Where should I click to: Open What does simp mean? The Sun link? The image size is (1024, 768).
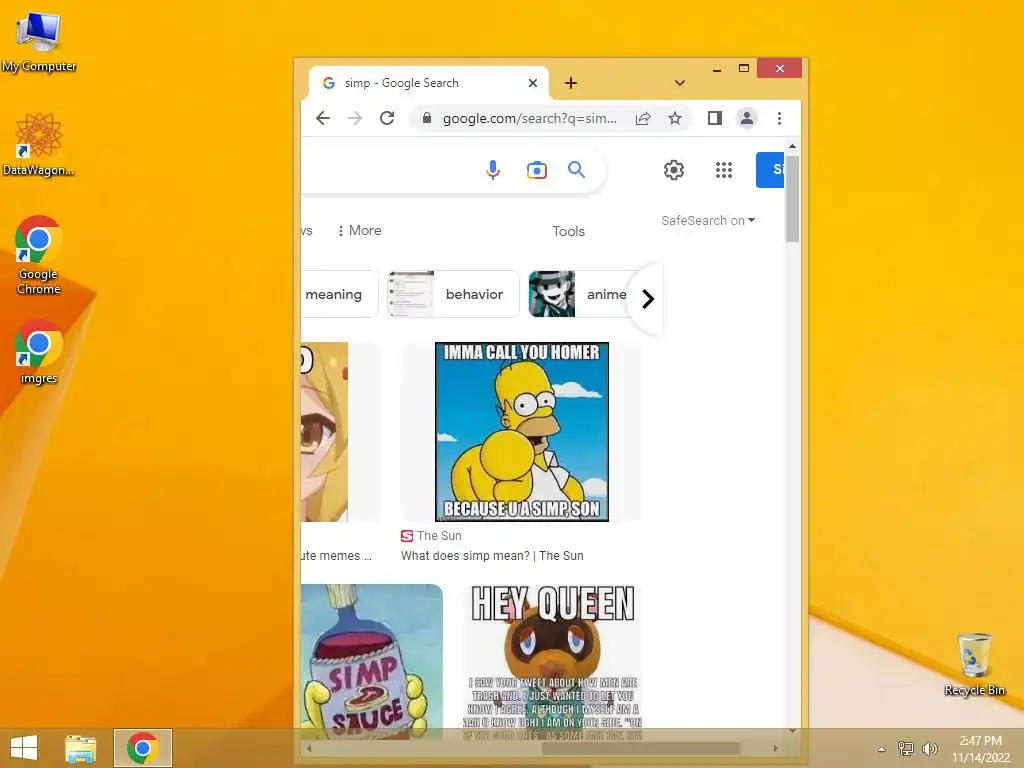click(492, 556)
